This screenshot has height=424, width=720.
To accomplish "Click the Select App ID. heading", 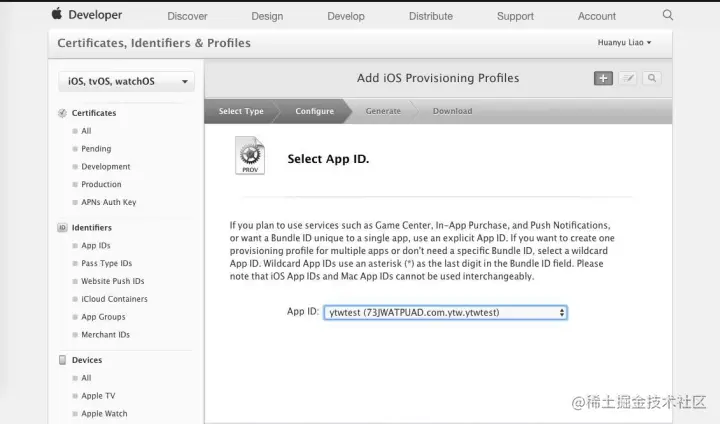I will click(x=328, y=159).
